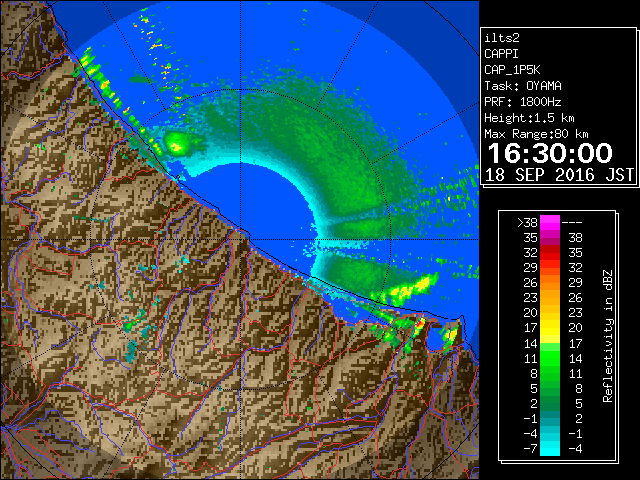Click the yellow 17 dBZ color swatch
640x480 pixels.
click(x=550, y=328)
